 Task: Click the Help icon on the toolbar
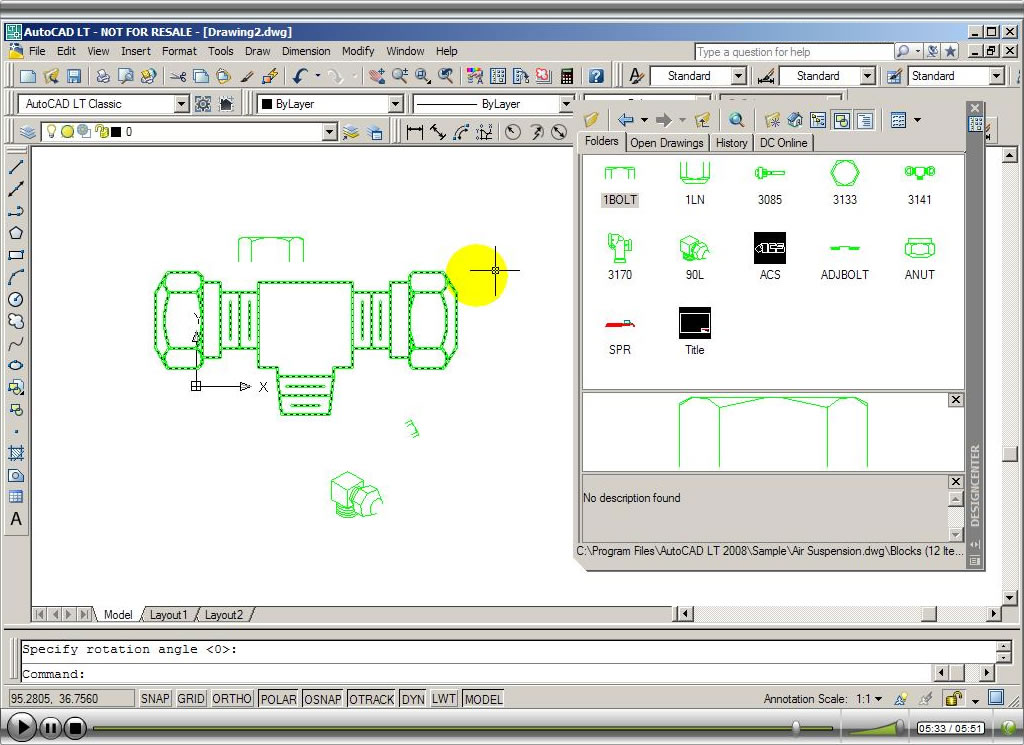point(596,77)
